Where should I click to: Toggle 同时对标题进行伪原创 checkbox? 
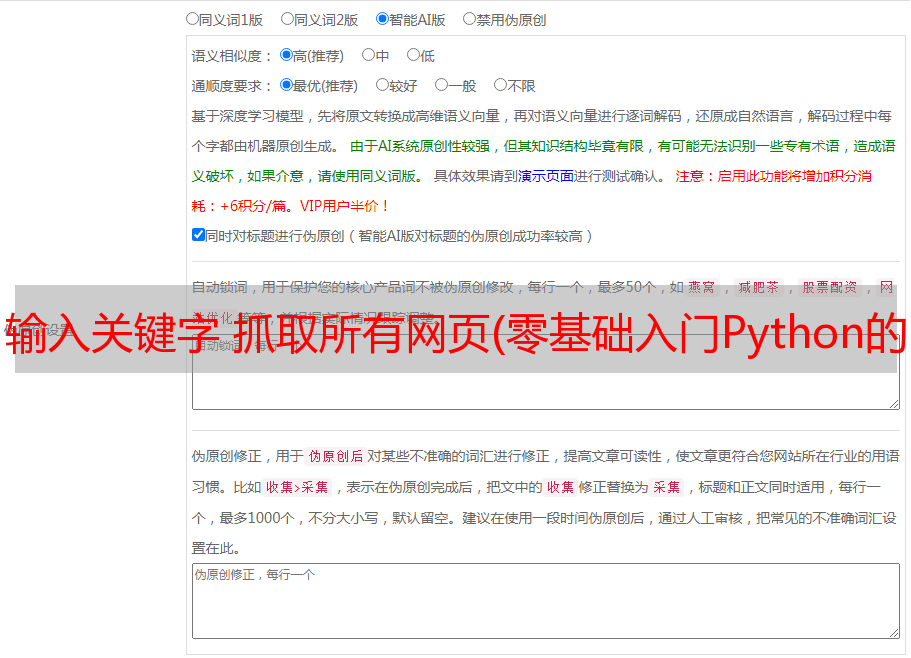(198, 235)
